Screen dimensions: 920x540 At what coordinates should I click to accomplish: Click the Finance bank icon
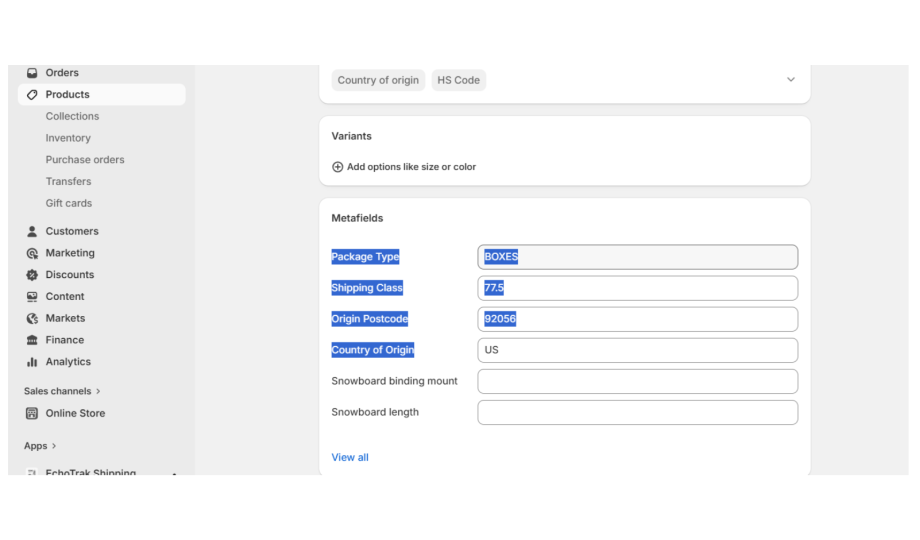coord(32,340)
